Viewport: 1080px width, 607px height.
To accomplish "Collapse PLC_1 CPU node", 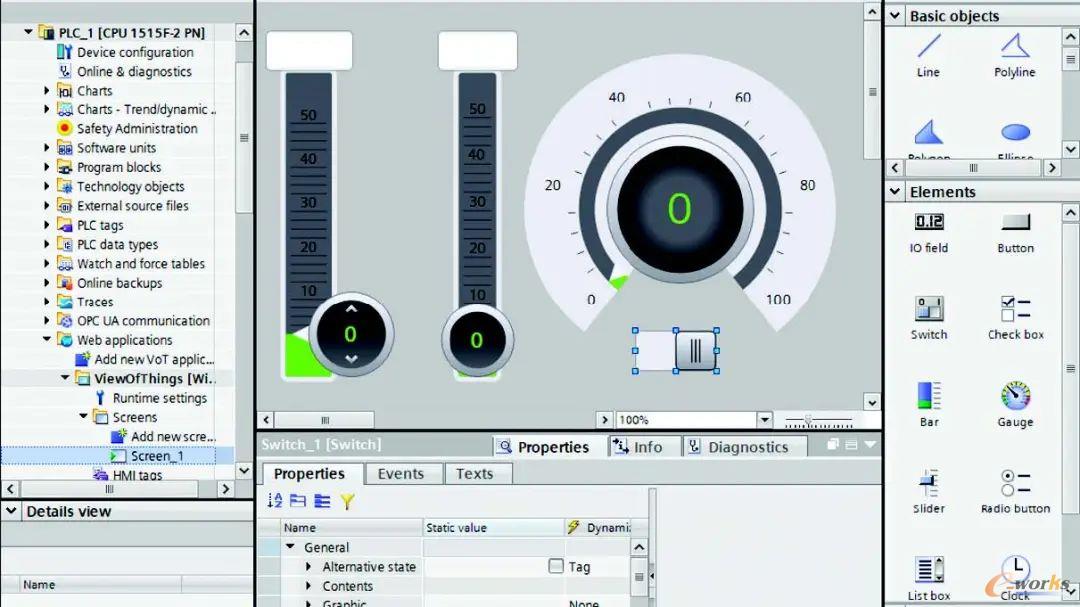I will (x=28, y=32).
